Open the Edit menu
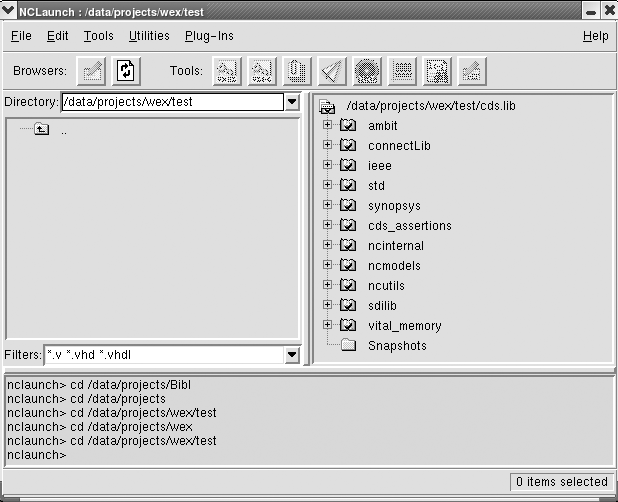 pyautogui.click(x=58, y=36)
